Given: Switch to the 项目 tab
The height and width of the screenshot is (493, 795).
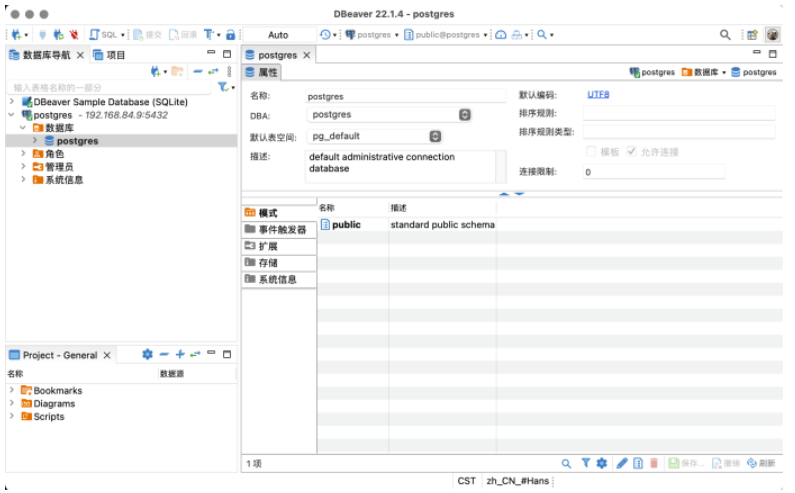Looking at the screenshot, I should click(x=109, y=55).
